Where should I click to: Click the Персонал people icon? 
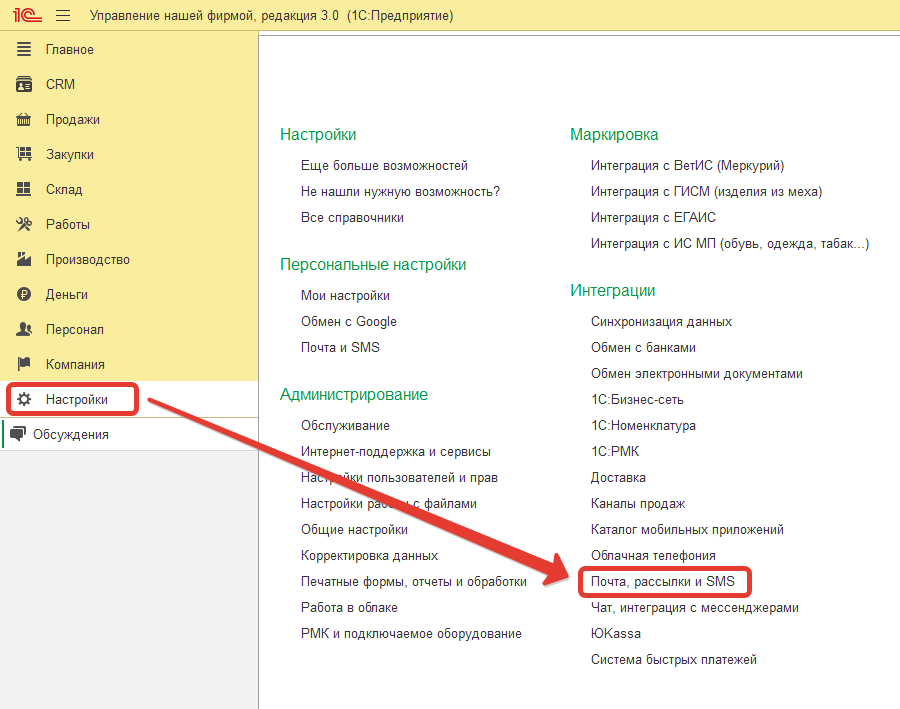[24, 330]
